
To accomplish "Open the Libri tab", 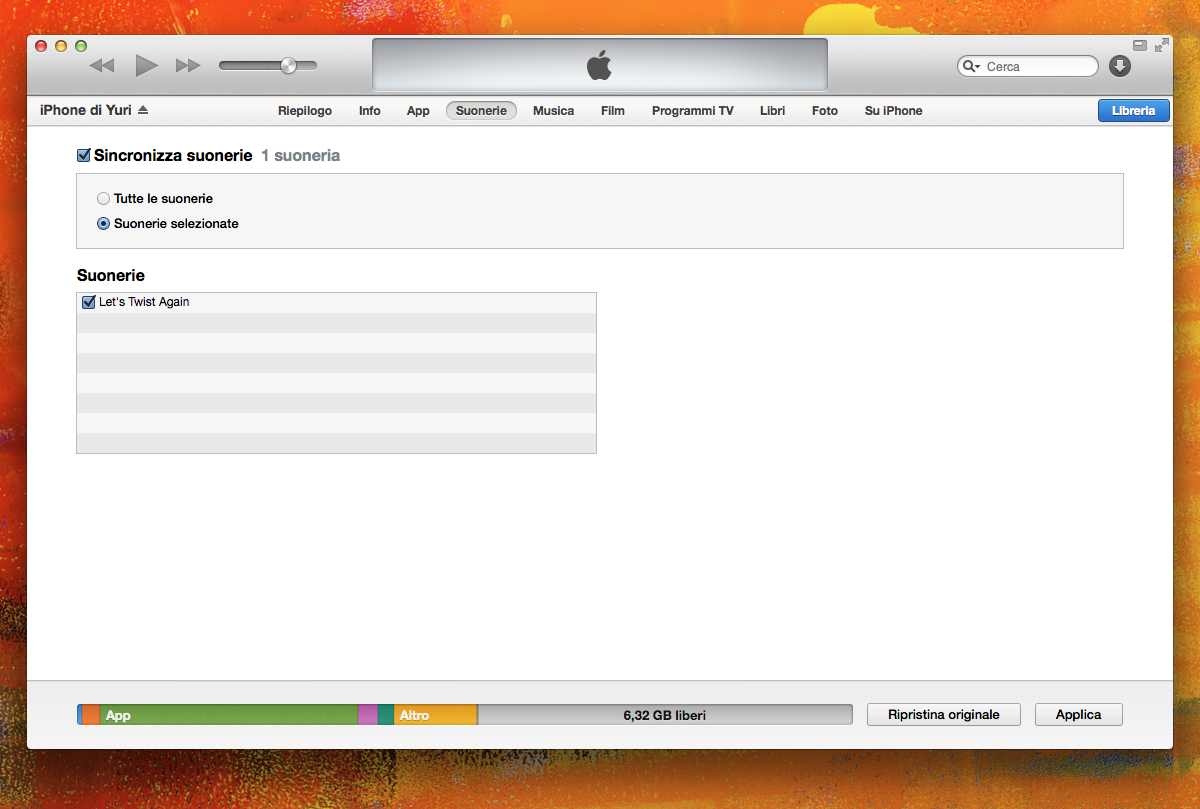I will (x=772, y=111).
